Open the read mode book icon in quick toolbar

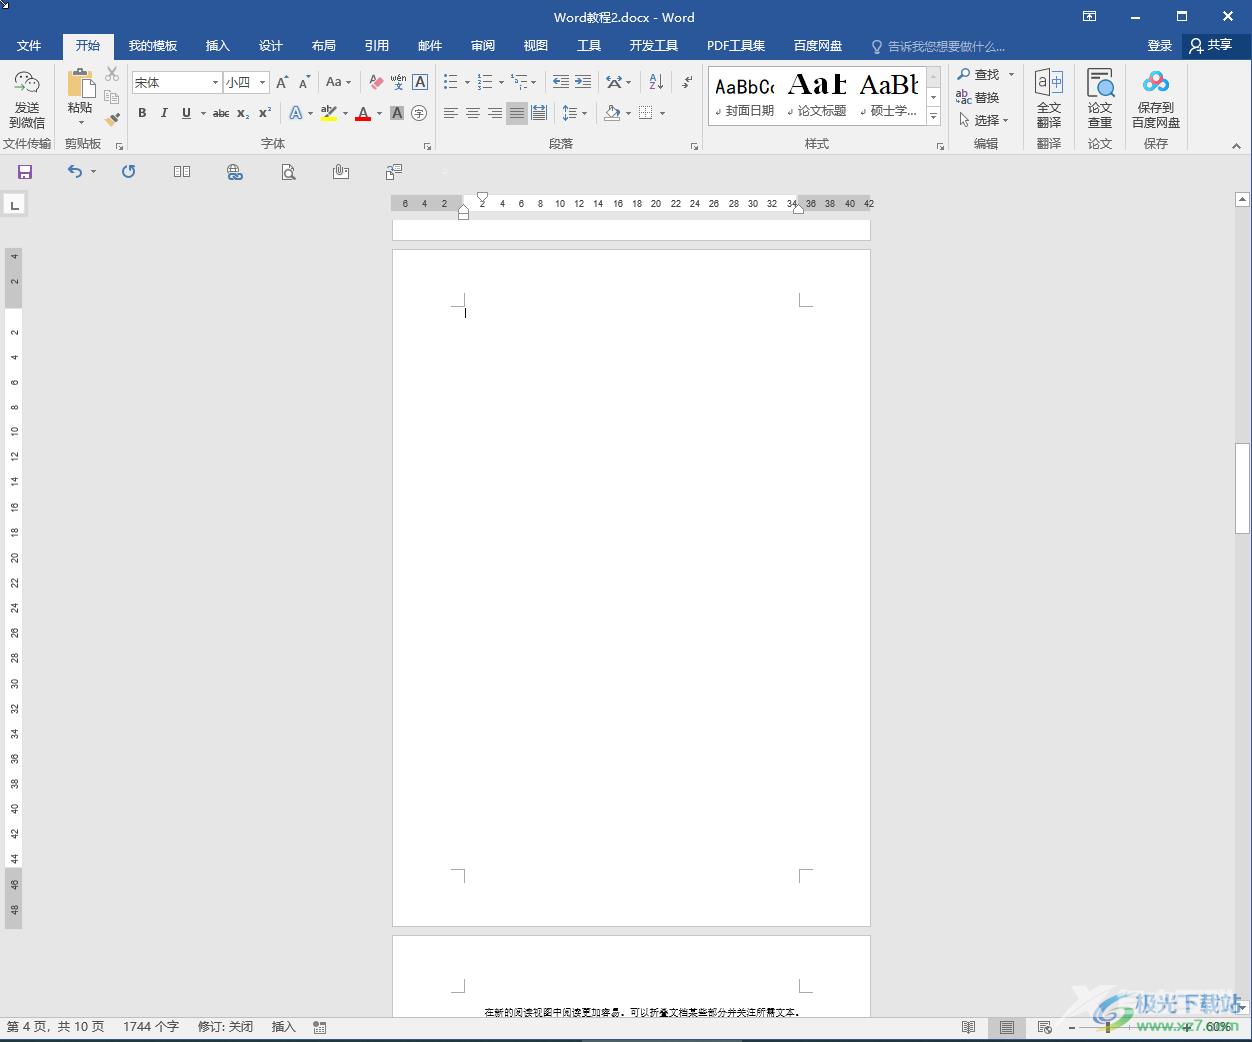pyautogui.click(x=182, y=172)
